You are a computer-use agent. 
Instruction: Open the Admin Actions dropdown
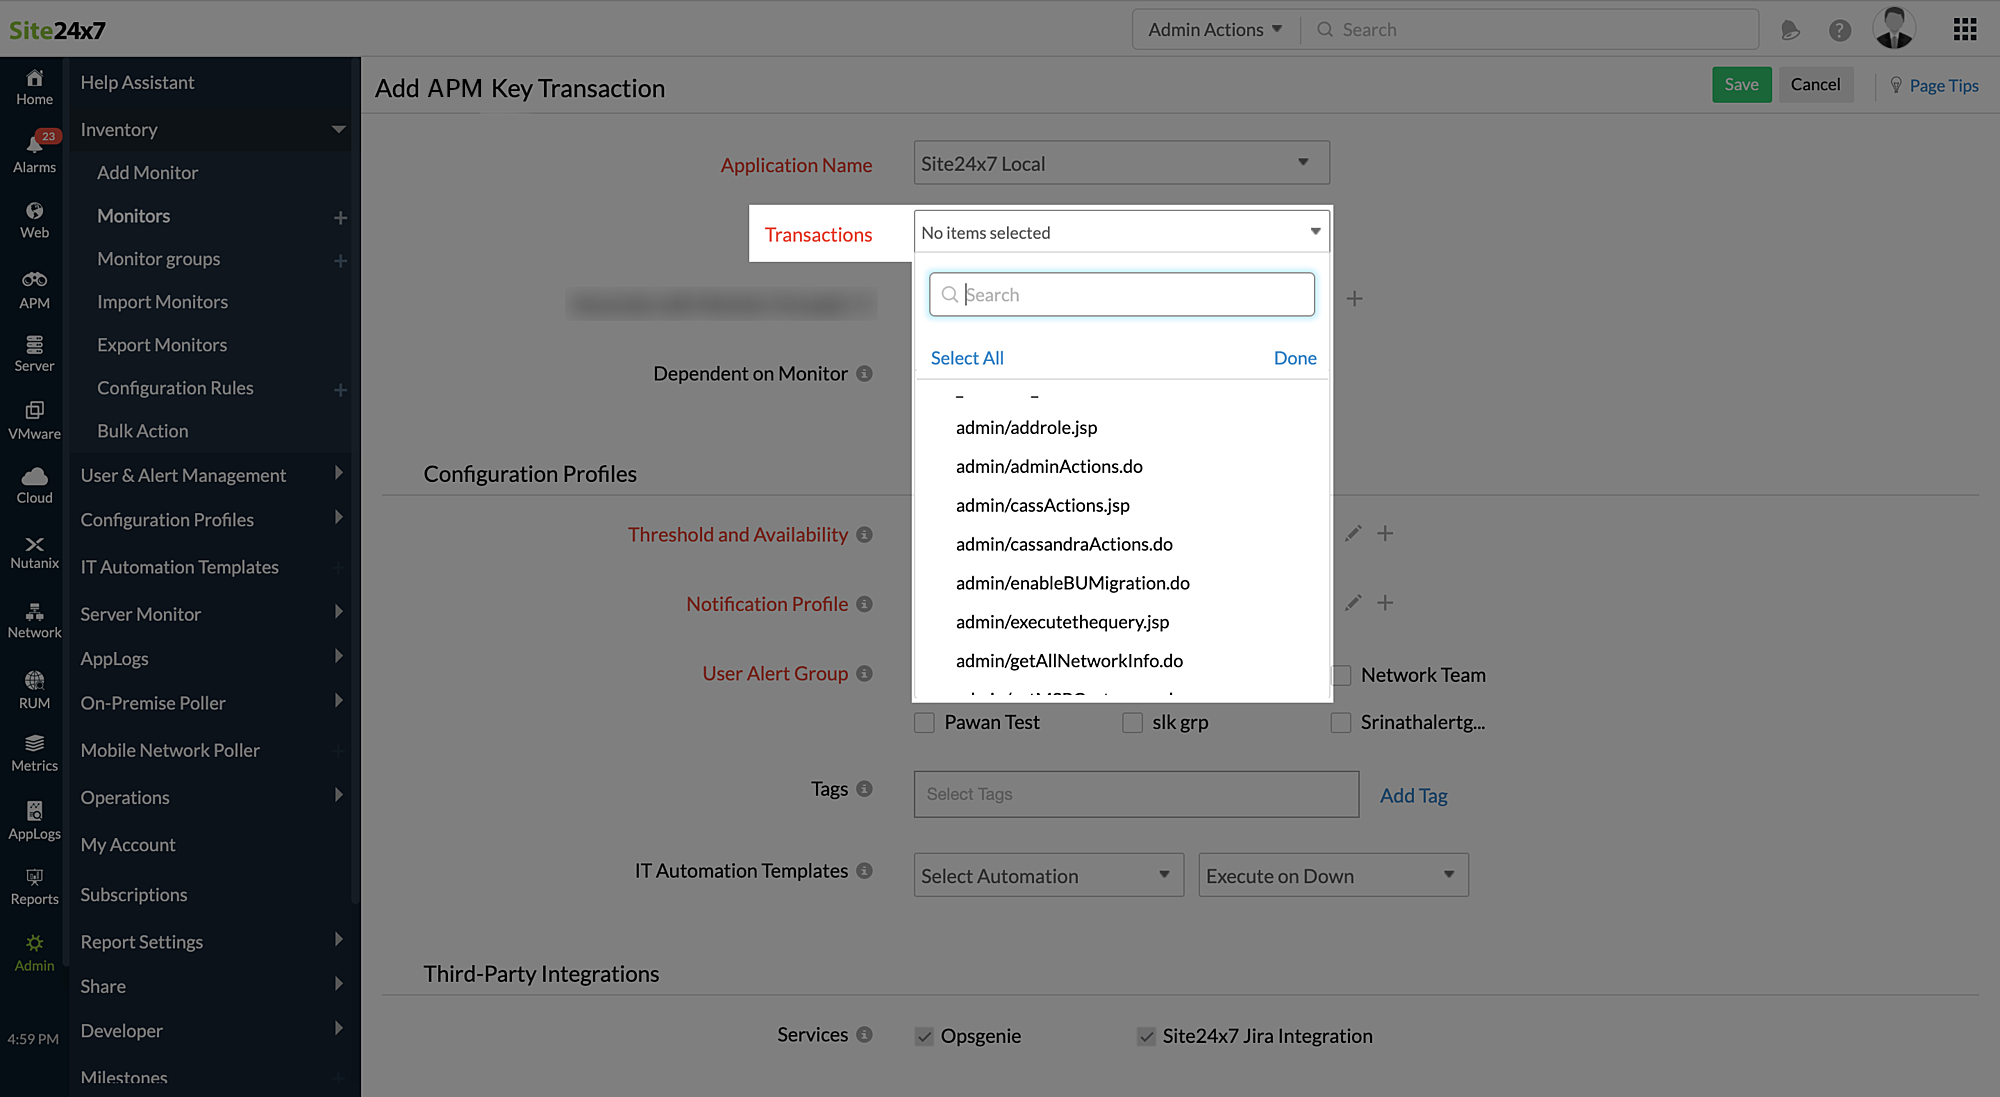click(1214, 30)
